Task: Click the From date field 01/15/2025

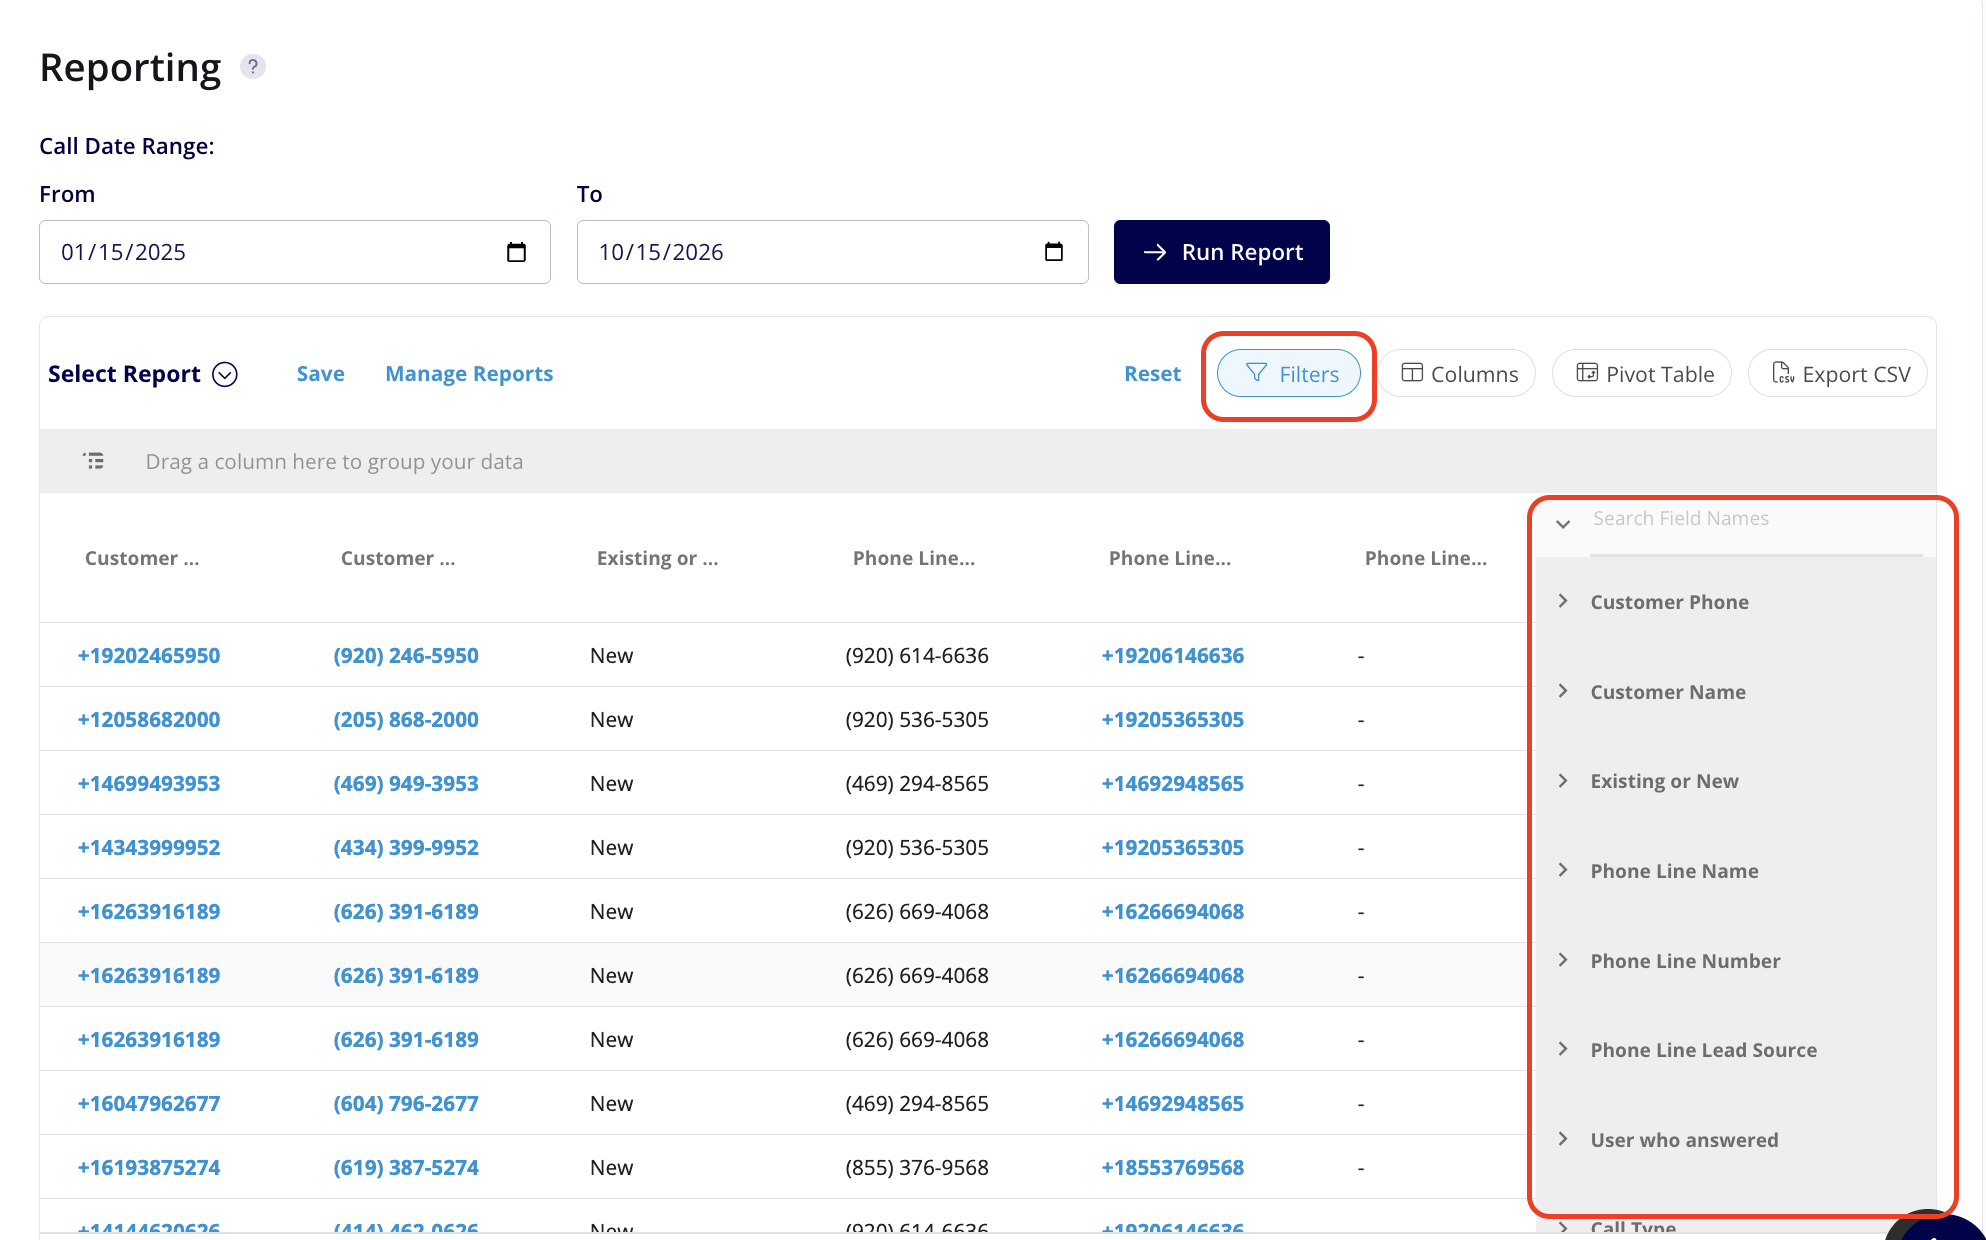Action: point(295,252)
